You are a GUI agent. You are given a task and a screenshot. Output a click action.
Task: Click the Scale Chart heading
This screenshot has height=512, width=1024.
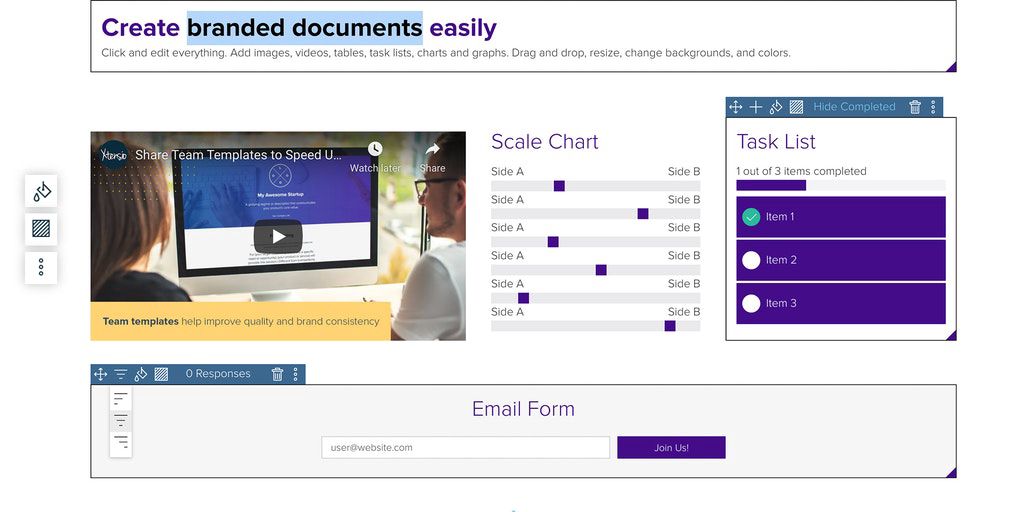click(545, 142)
